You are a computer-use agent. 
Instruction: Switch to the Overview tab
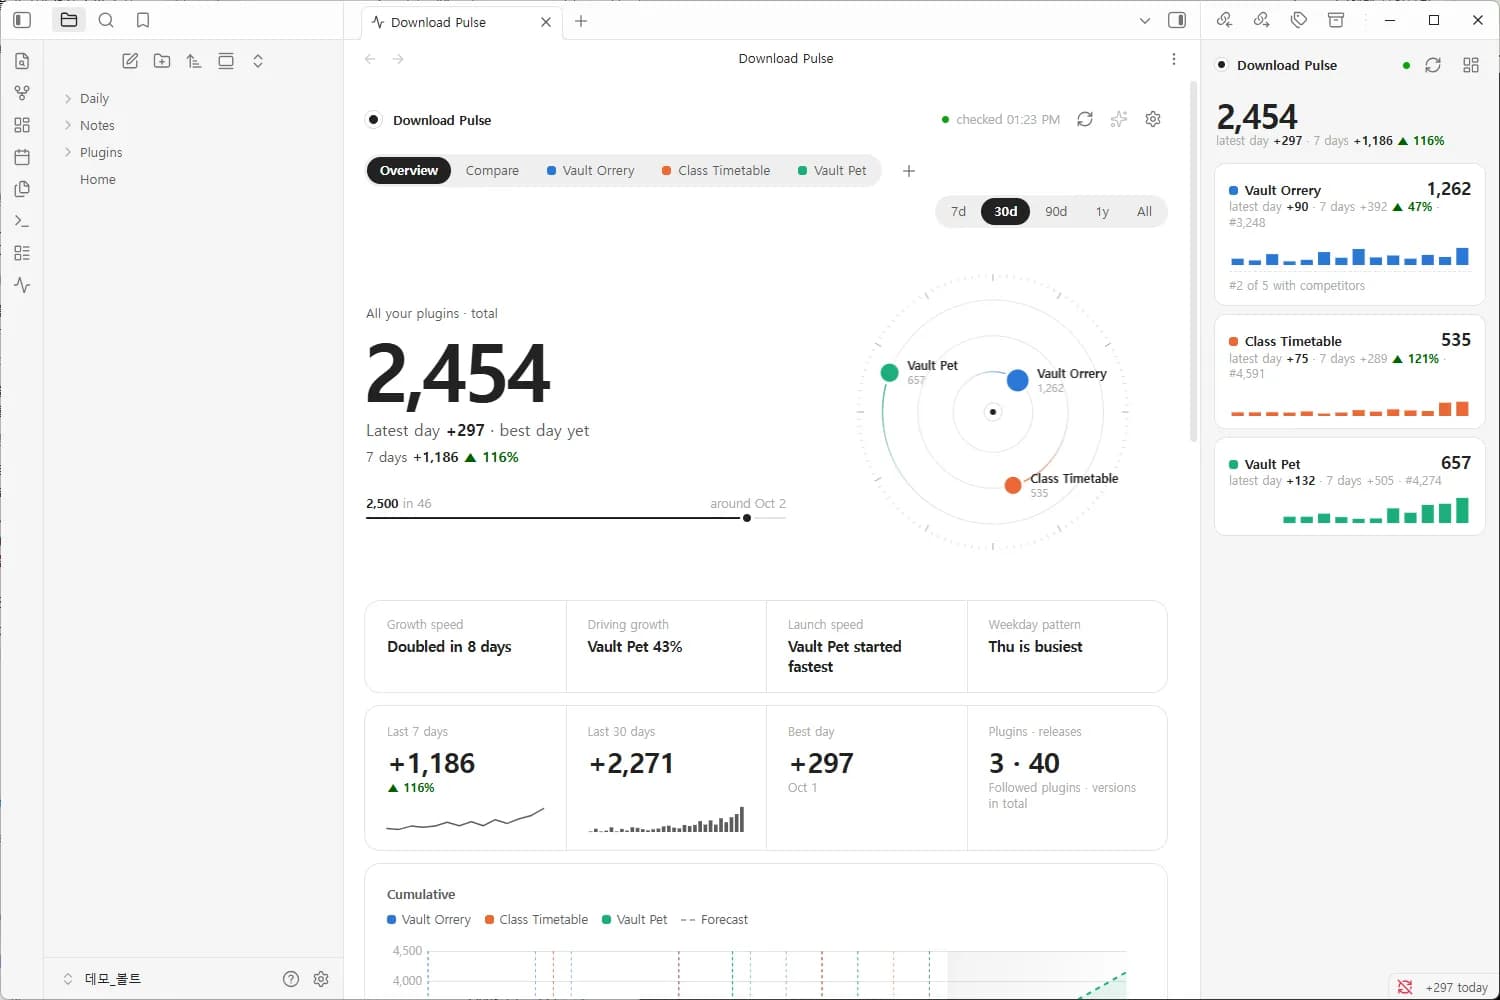click(408, 171)
